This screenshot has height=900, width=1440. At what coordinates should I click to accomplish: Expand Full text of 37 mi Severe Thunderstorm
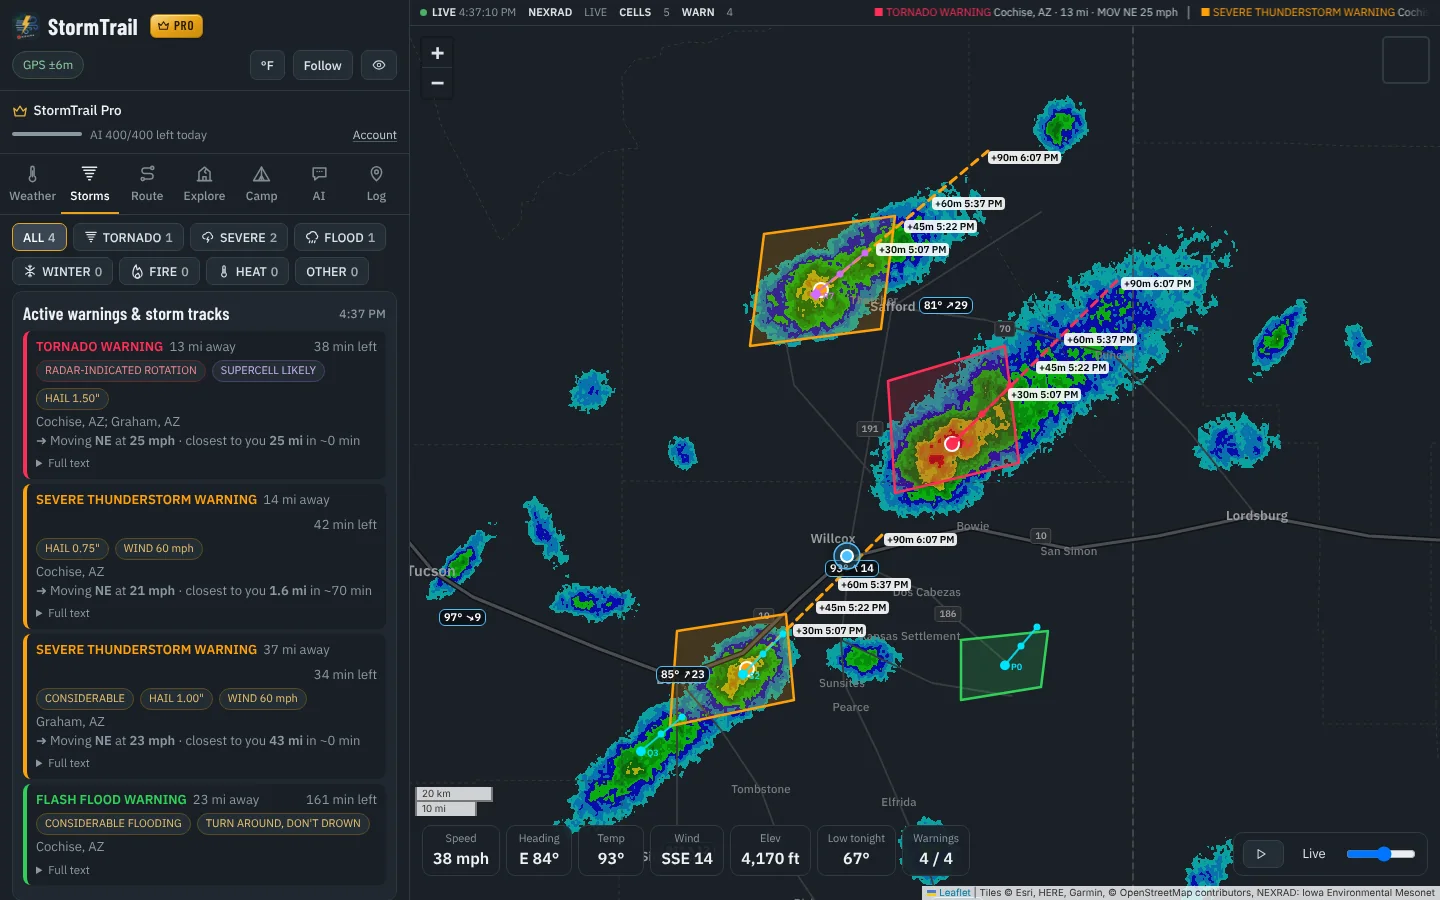63,763
